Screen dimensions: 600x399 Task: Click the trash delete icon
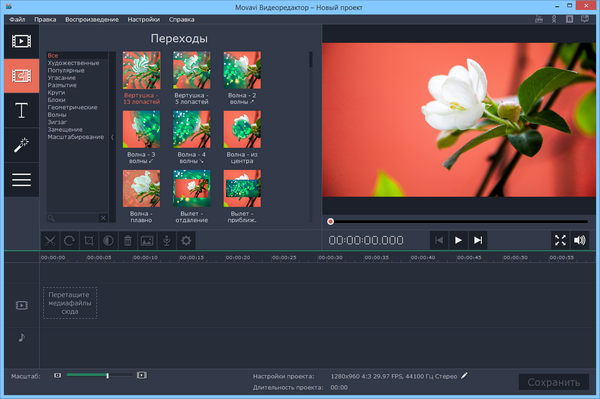(128, 241)
